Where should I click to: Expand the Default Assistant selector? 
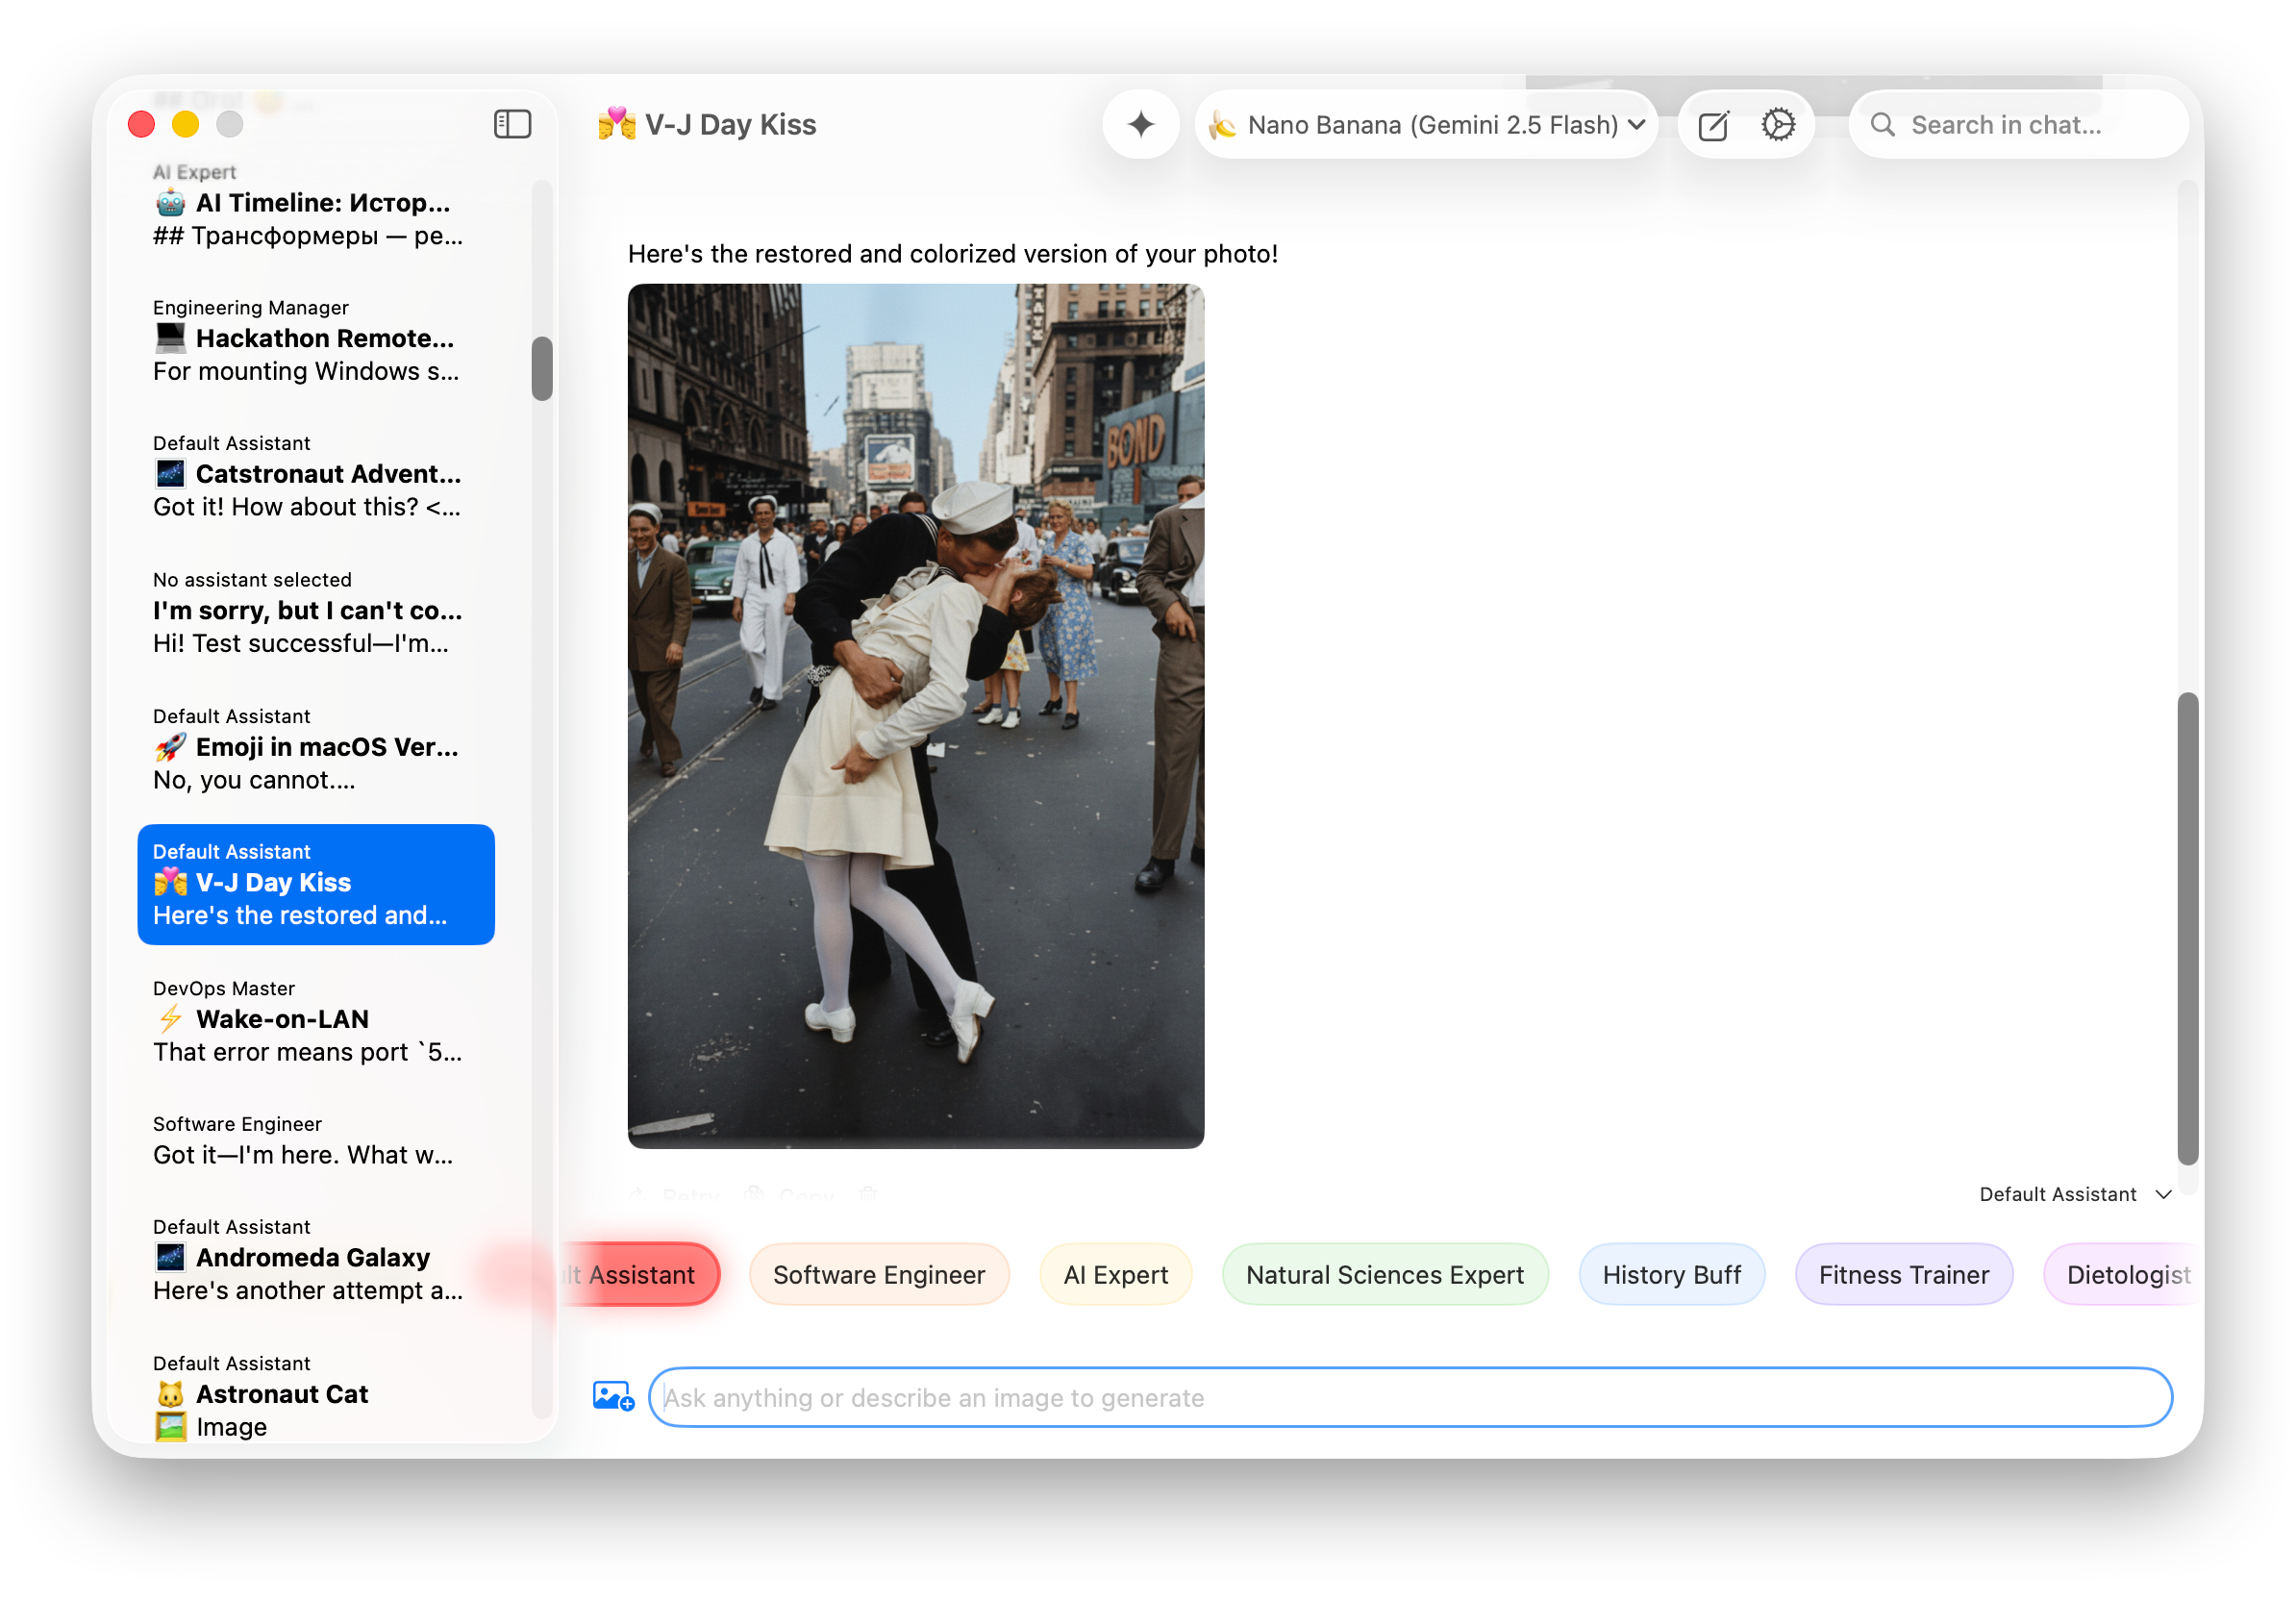(2075, 1194)
